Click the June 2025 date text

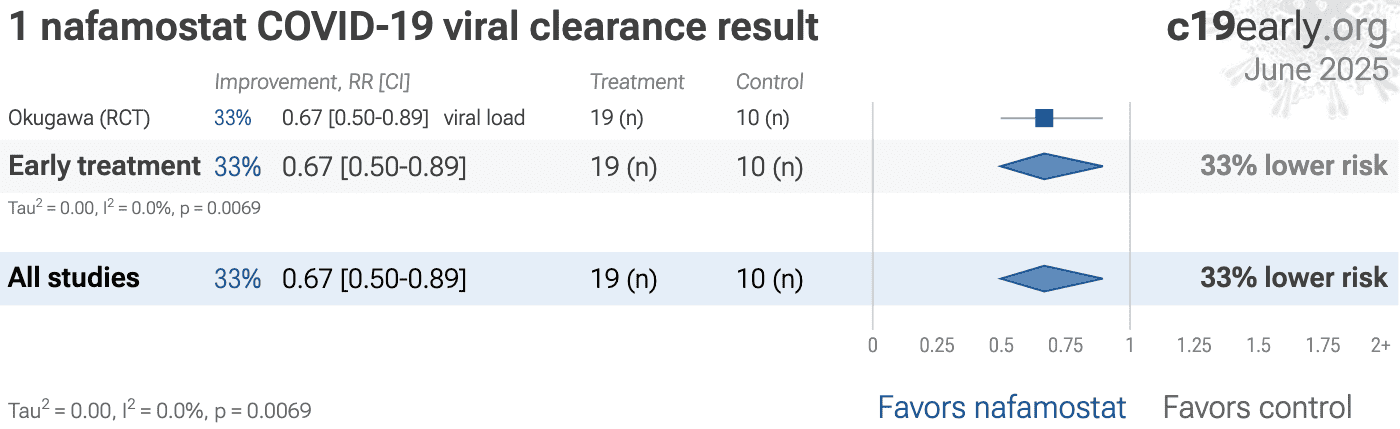(x=1316, y=70)
